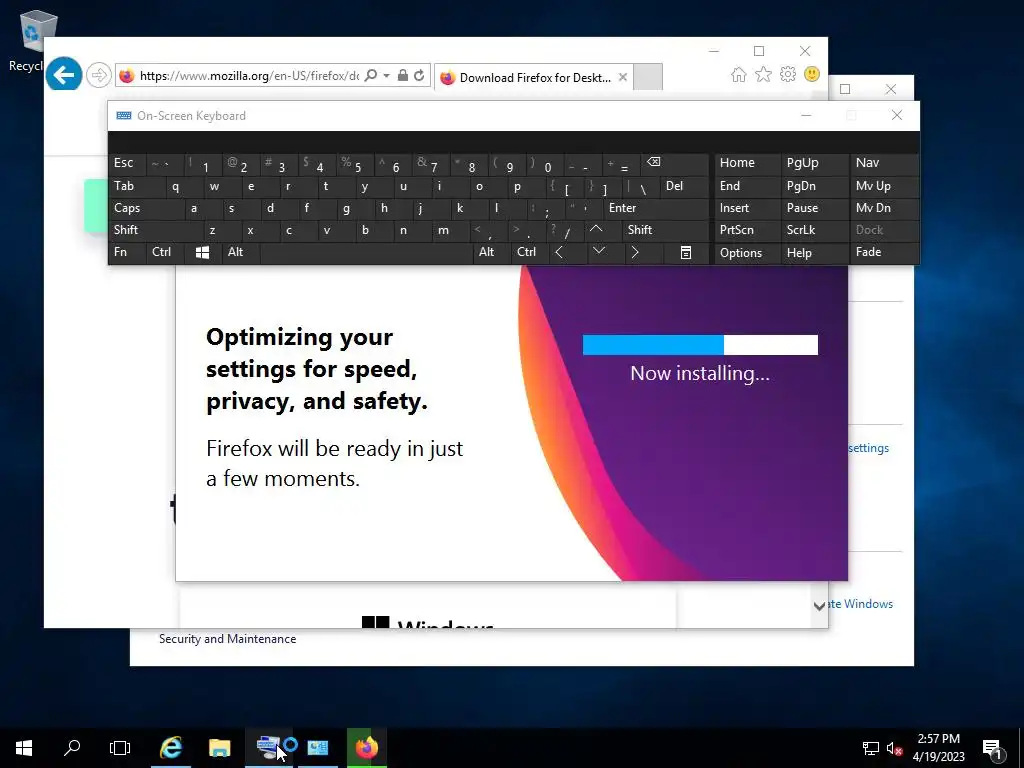Click the Help key on On-Screen Keyboard

click(x=814, y=253)
